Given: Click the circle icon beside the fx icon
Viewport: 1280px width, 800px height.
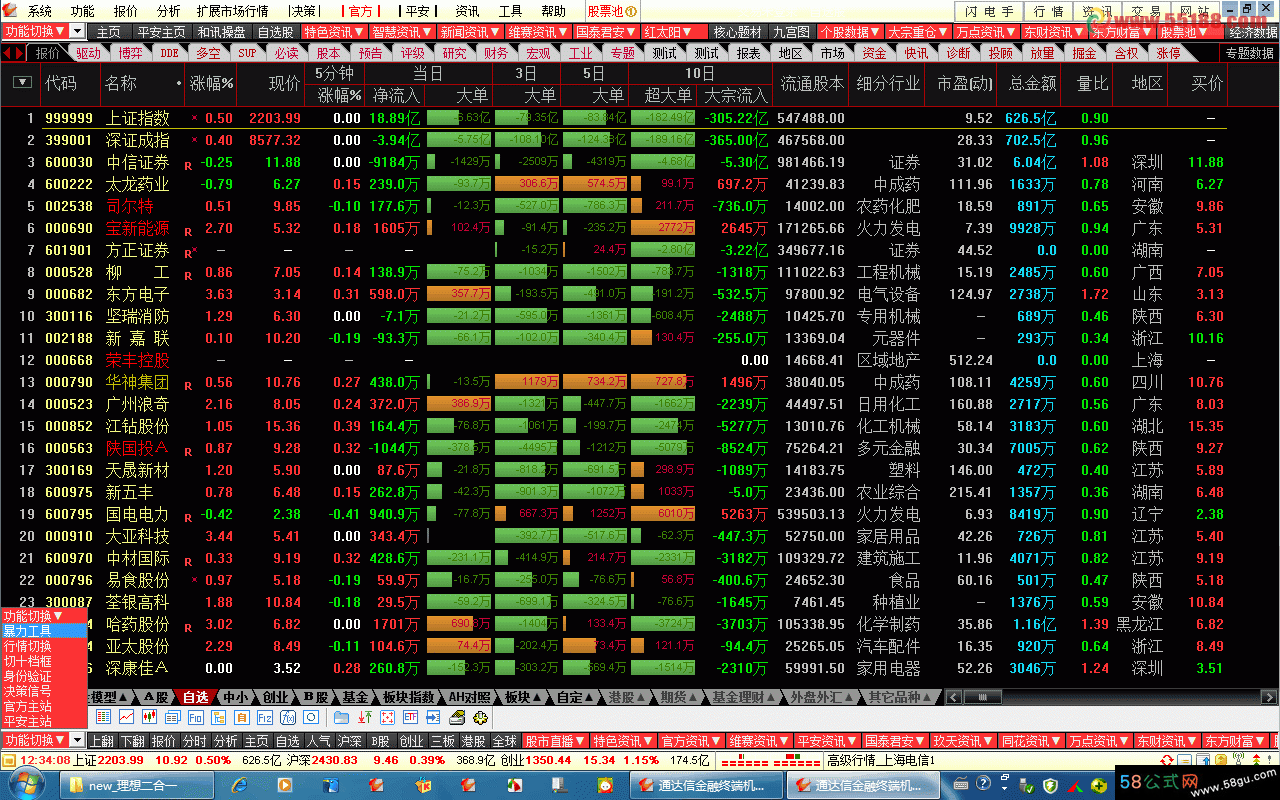Looking at the screenshot, I should point(311,717).
